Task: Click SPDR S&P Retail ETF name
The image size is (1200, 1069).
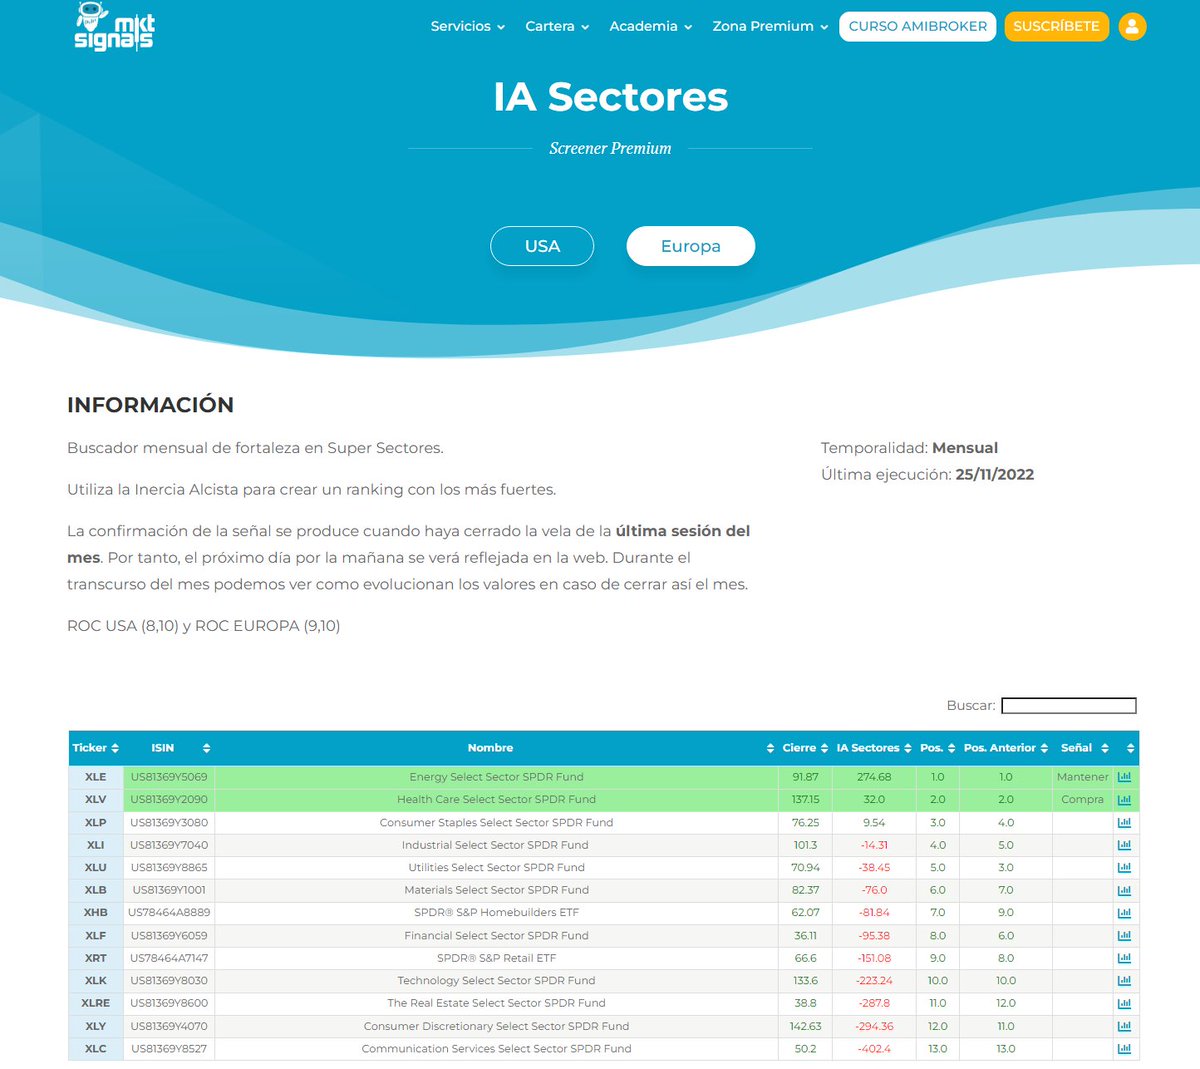Action: click(x=496, y=958)
